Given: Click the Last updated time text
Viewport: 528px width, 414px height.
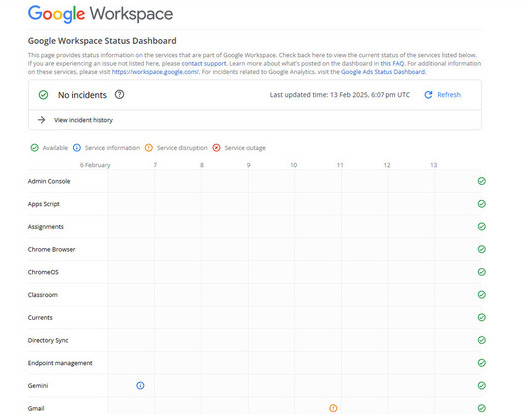Looking at the screenshot, I should pyautogui.click(x=340, y=95).
